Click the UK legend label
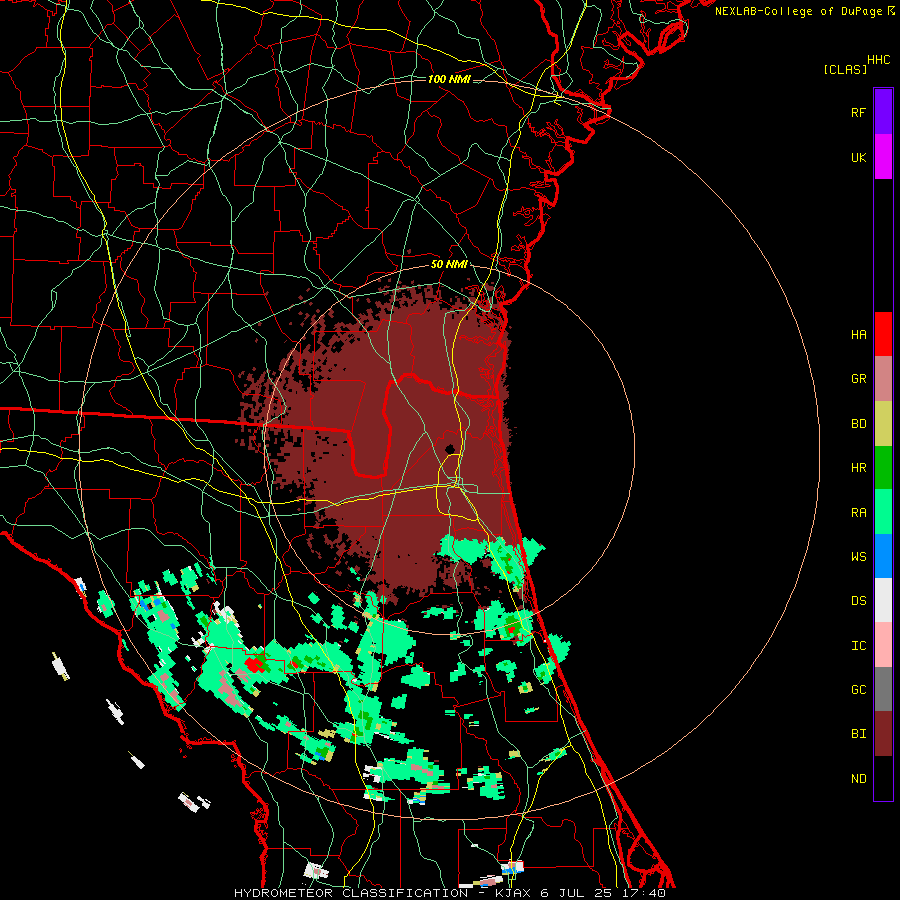This screenshot has height=900, width=900. (x=858, y=157)
